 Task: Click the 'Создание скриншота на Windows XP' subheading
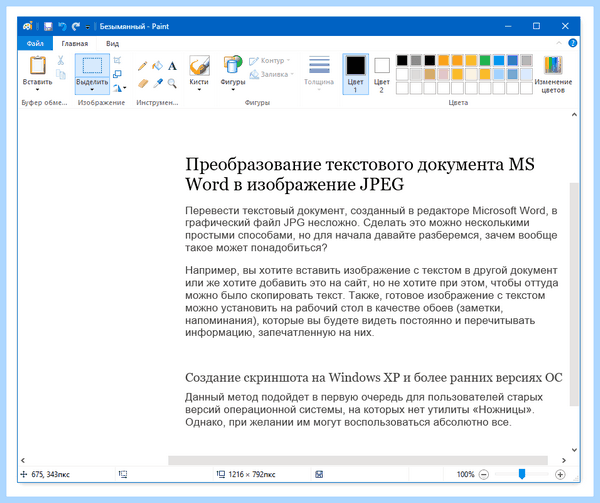coord(292,378)
